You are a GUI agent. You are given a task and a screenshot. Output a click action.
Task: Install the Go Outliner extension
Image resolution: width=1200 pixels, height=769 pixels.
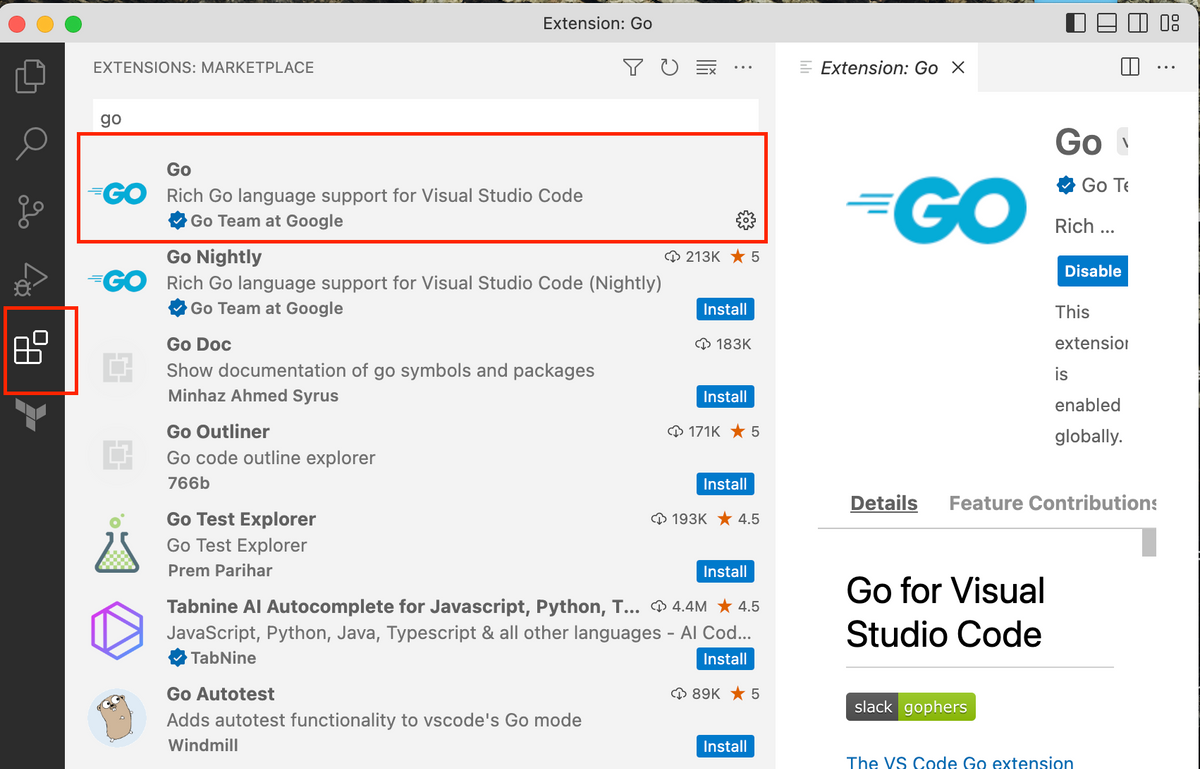[725, 484]
